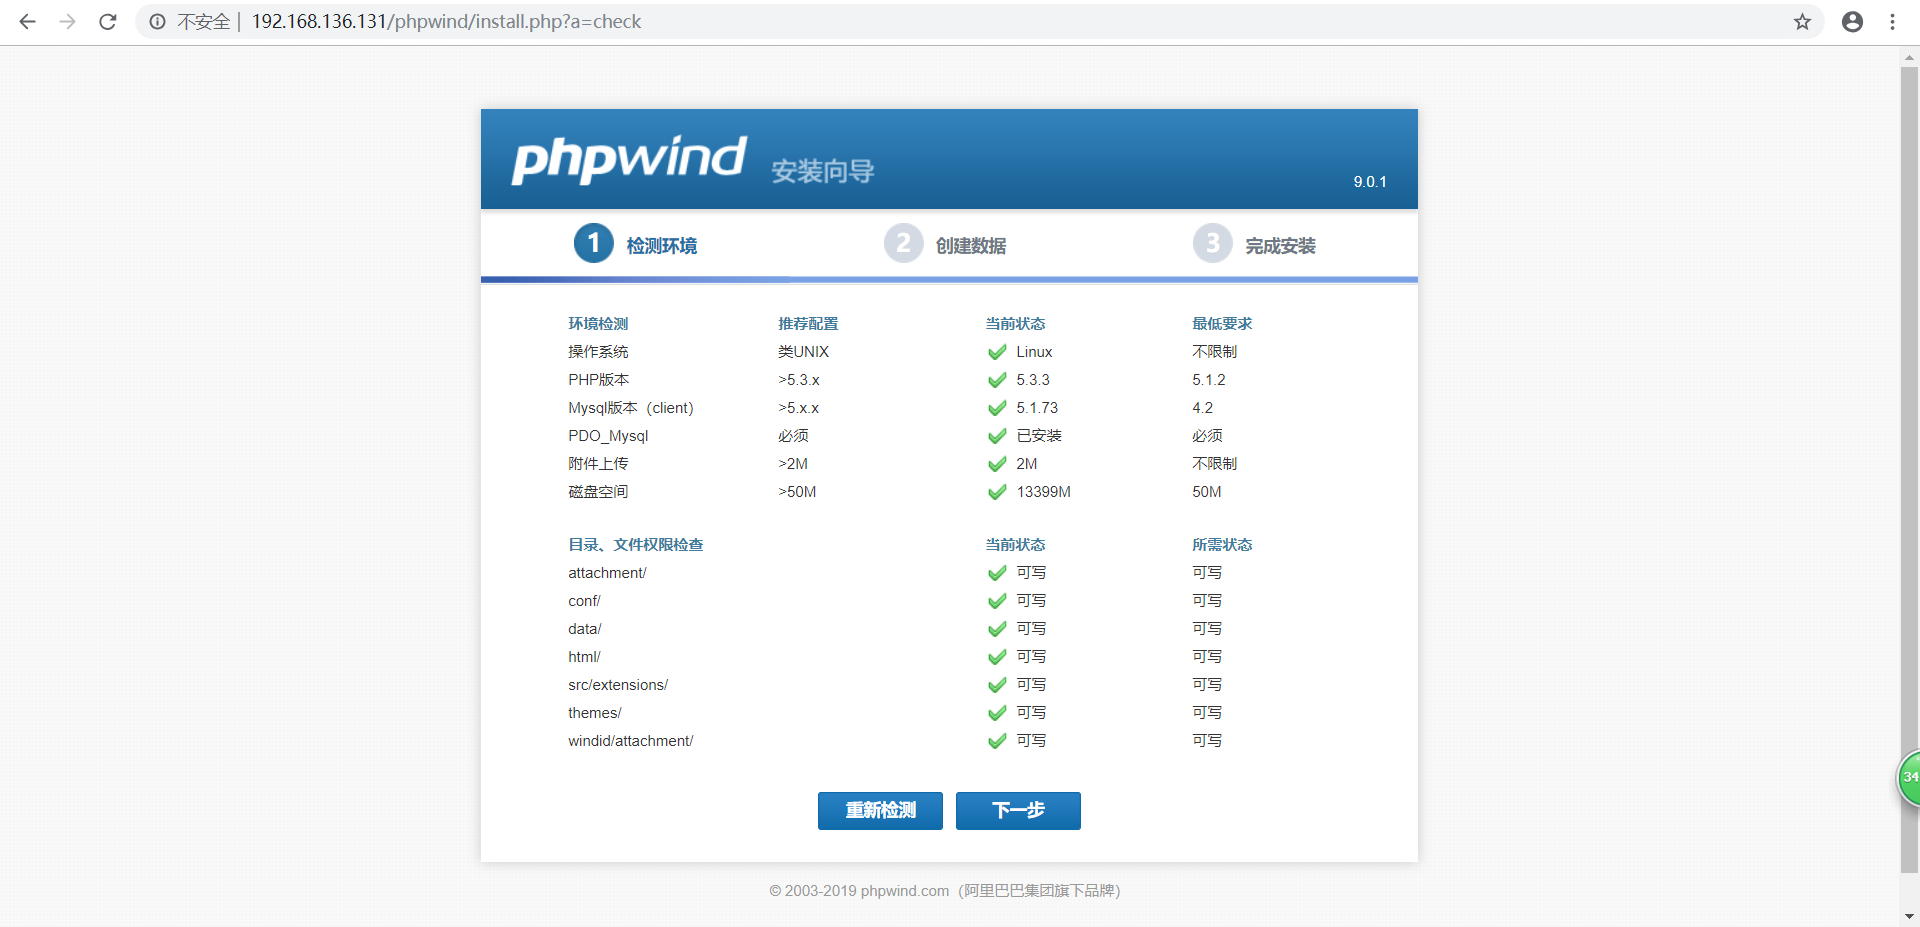Click the step 3 circle icon
Viewport: 1920px width, 927px height.
(1212, 243)
